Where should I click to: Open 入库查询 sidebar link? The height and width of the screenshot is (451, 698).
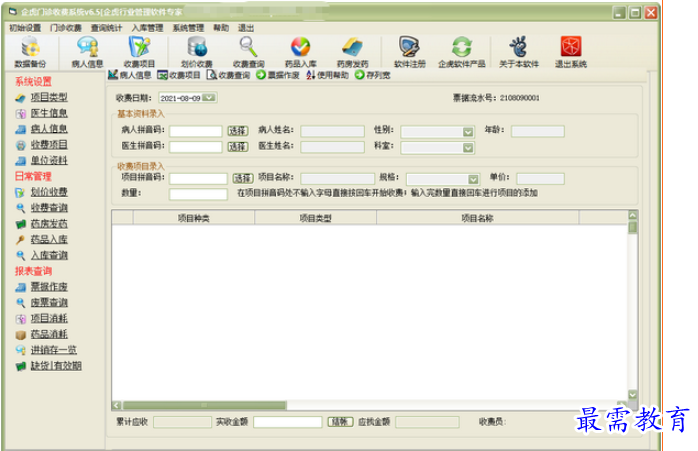49,255
